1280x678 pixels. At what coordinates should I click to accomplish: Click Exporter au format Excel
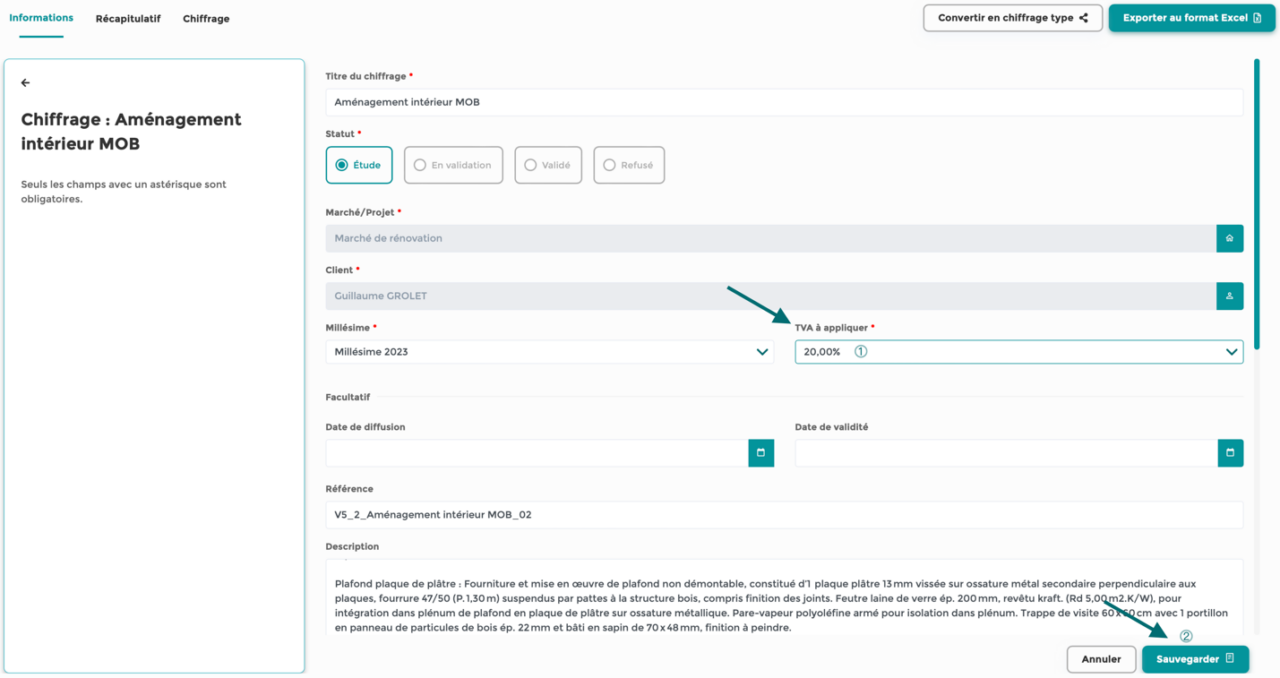(1190, 17)
